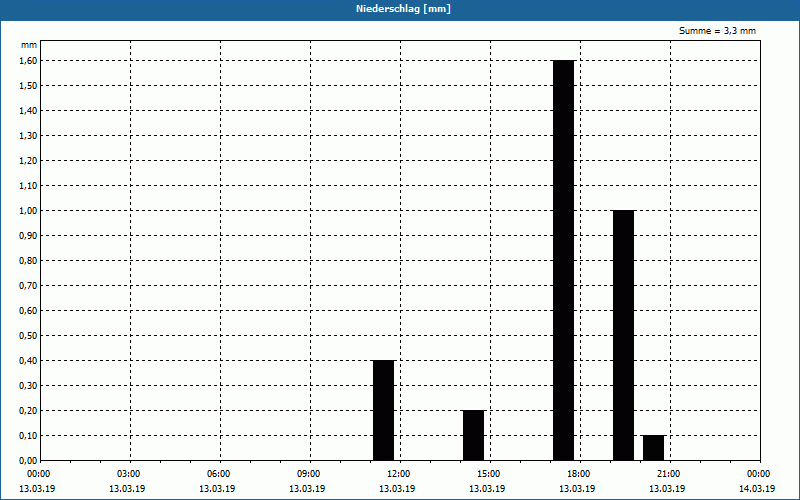
Task: Click the 12:00 time label
Action: tap(398, 474)
